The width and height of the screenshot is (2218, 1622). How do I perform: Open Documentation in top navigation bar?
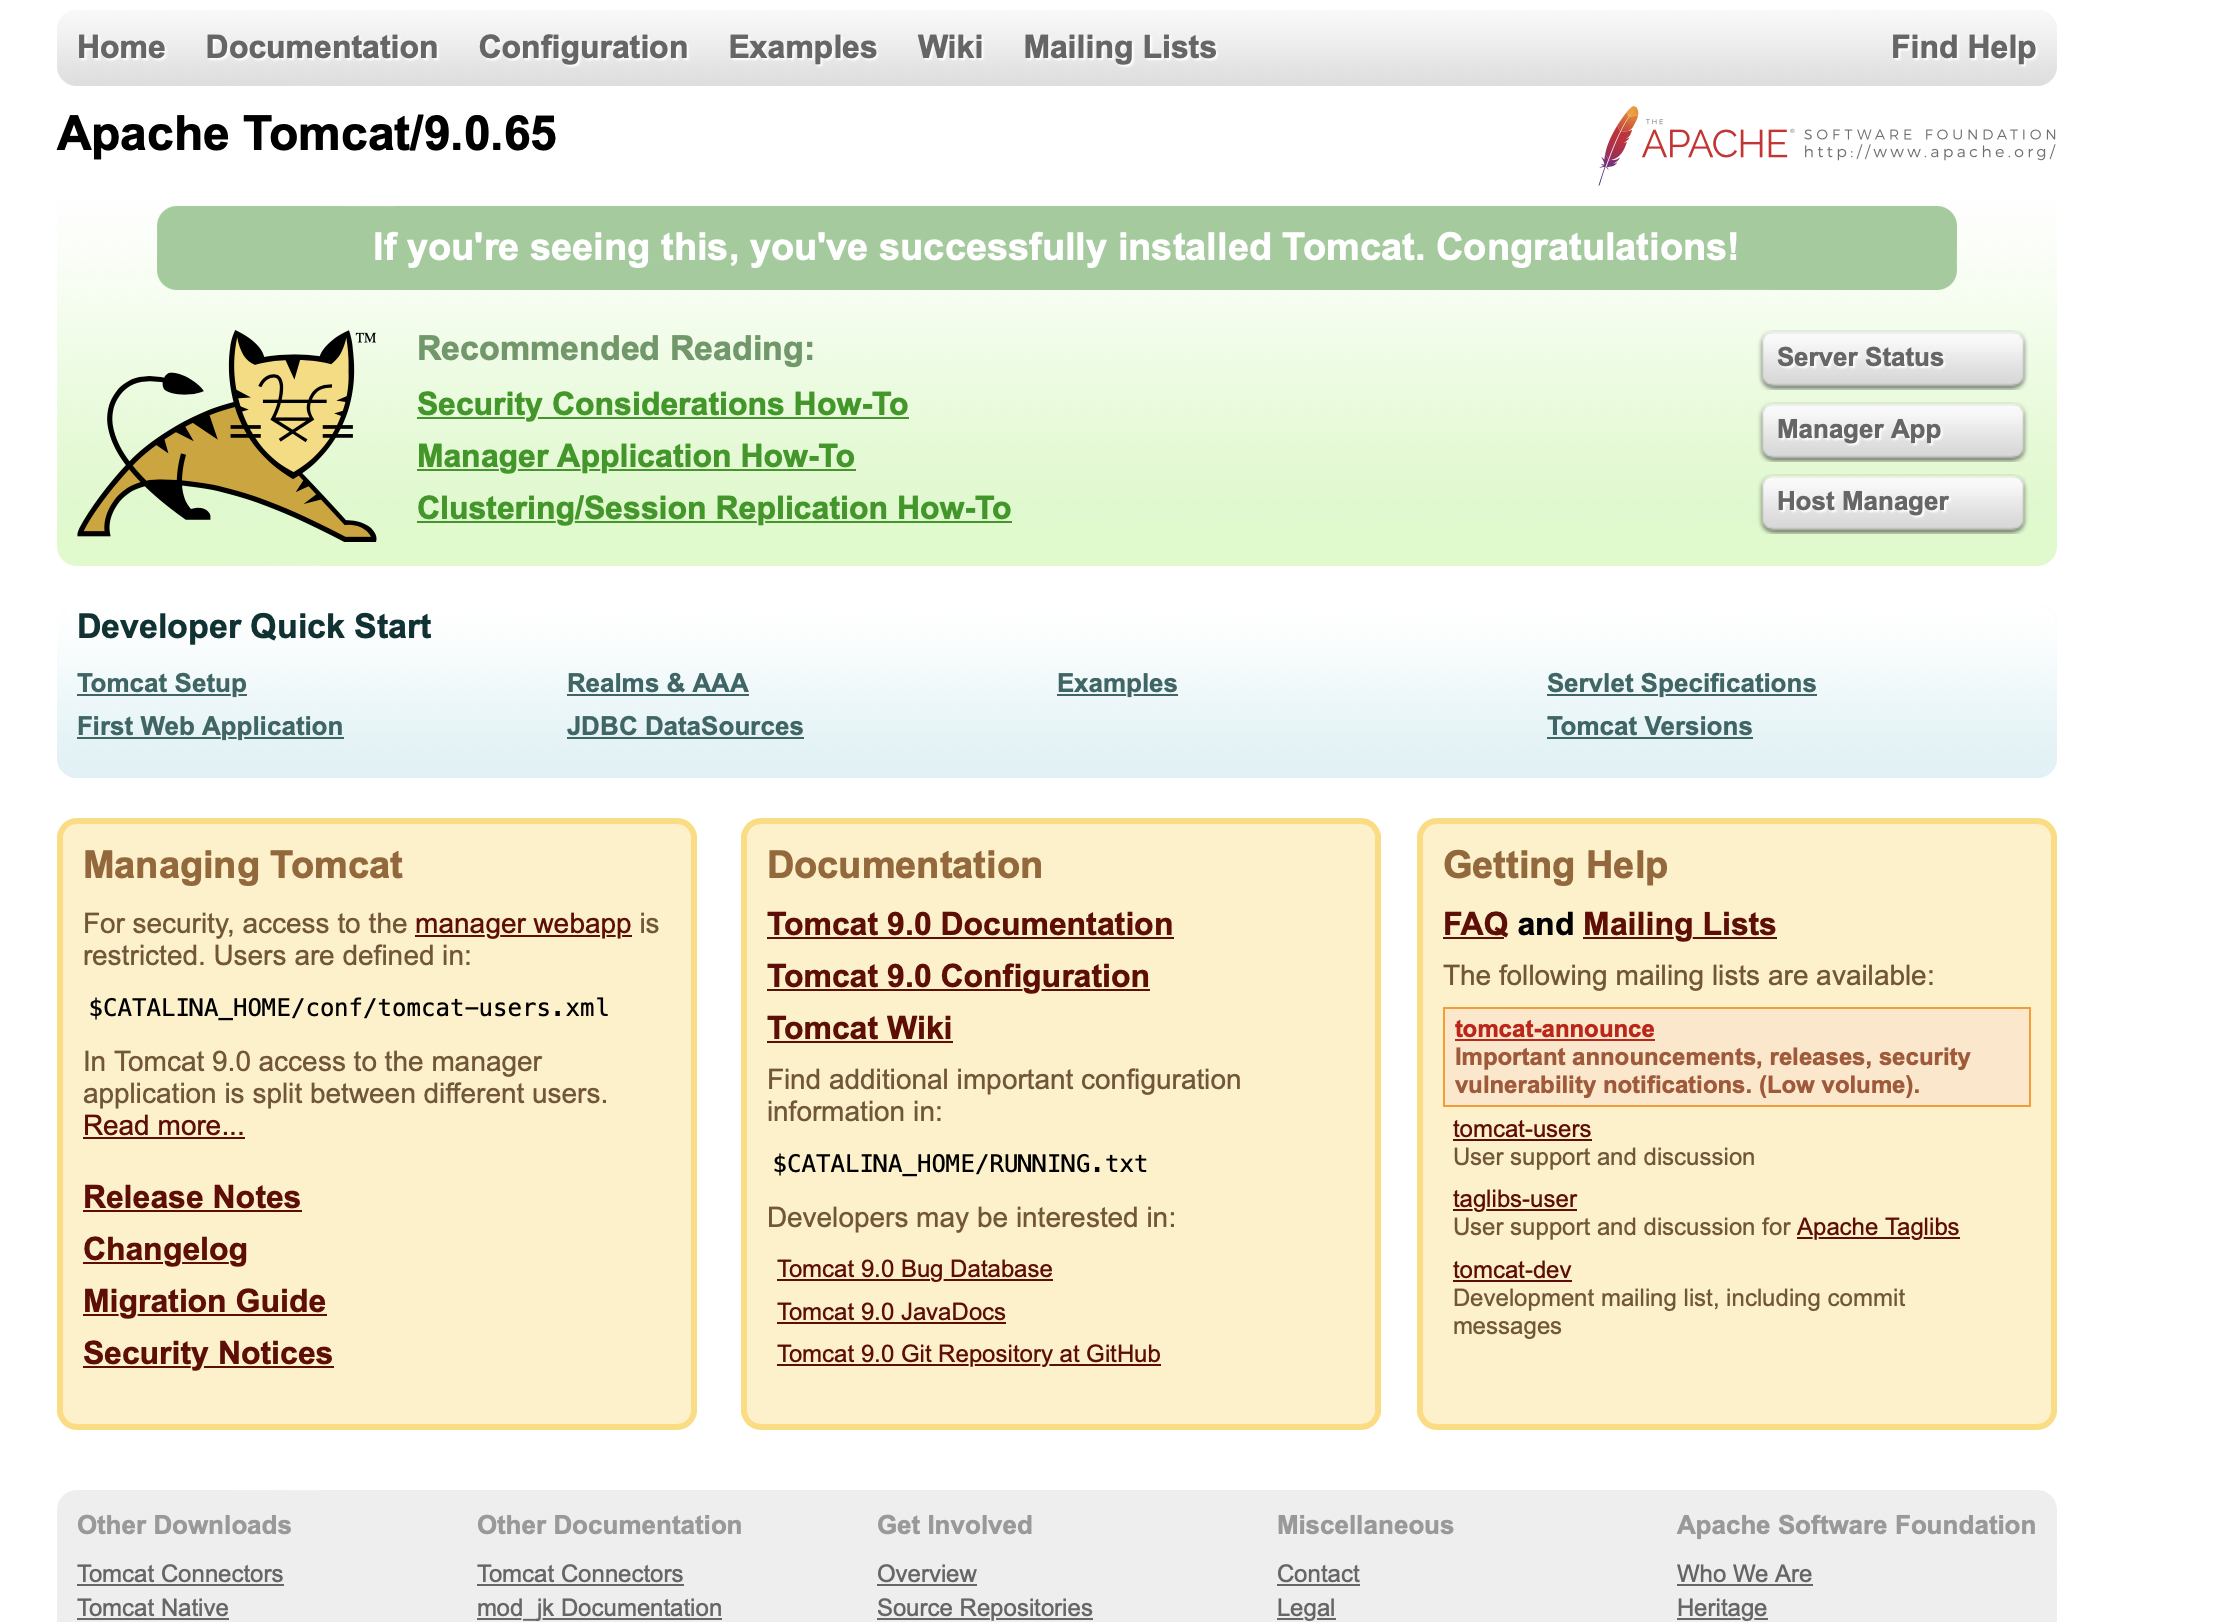coord(322,47)
